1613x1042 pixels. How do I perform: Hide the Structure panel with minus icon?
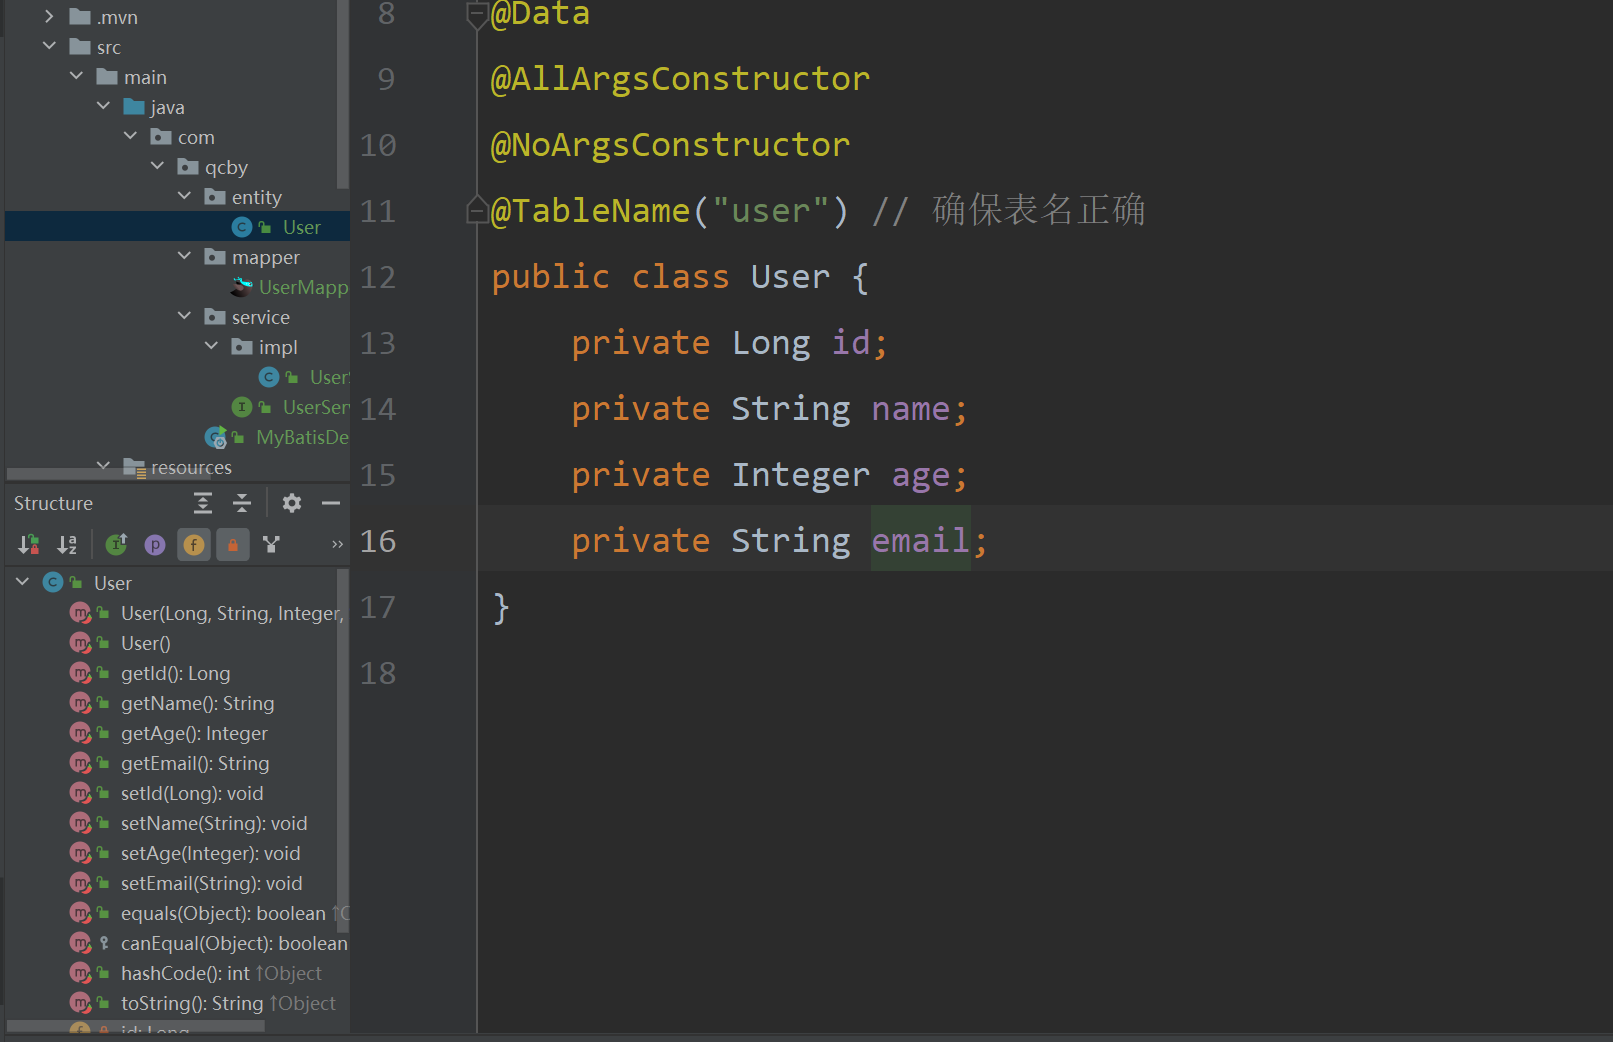coord(331,503)
